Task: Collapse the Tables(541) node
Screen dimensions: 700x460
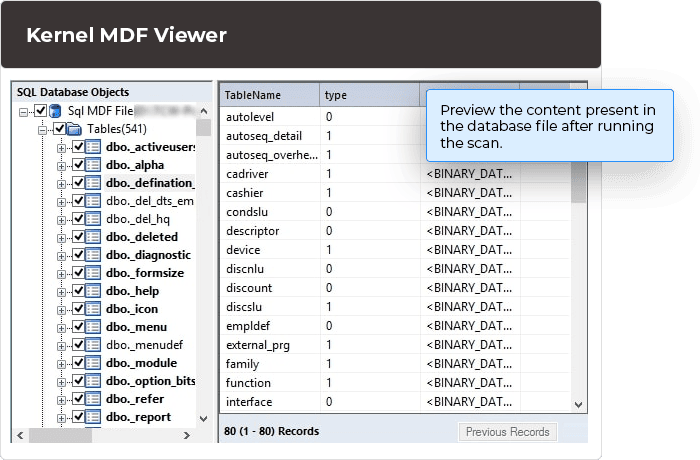Action: pos(42,130)
